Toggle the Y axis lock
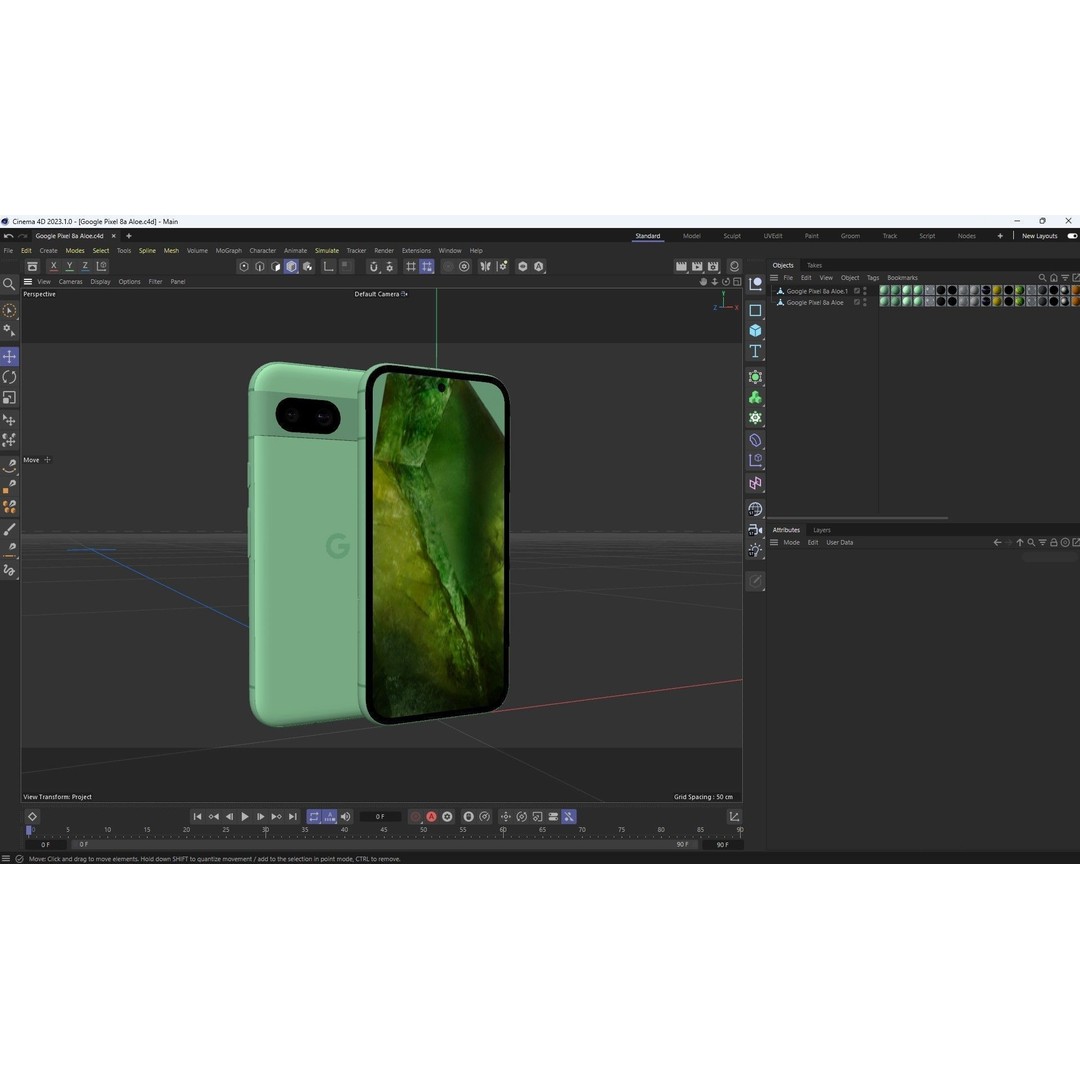 (70, 267)
